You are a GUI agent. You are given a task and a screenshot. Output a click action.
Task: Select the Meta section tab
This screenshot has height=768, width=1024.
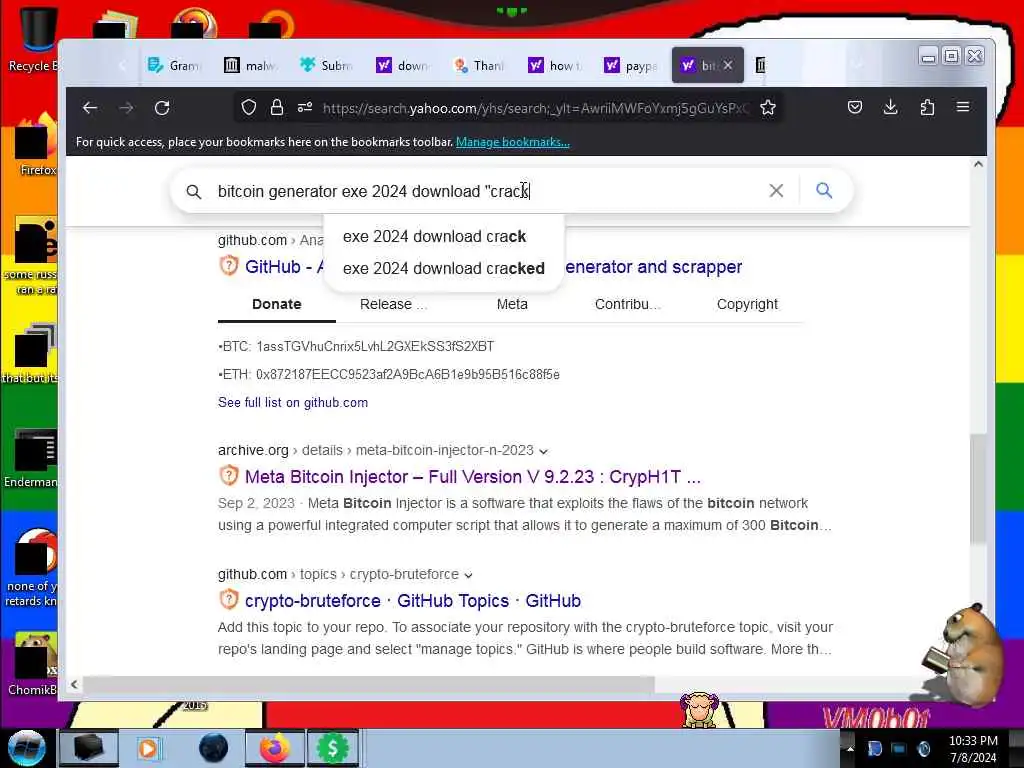tap(512, 304)
